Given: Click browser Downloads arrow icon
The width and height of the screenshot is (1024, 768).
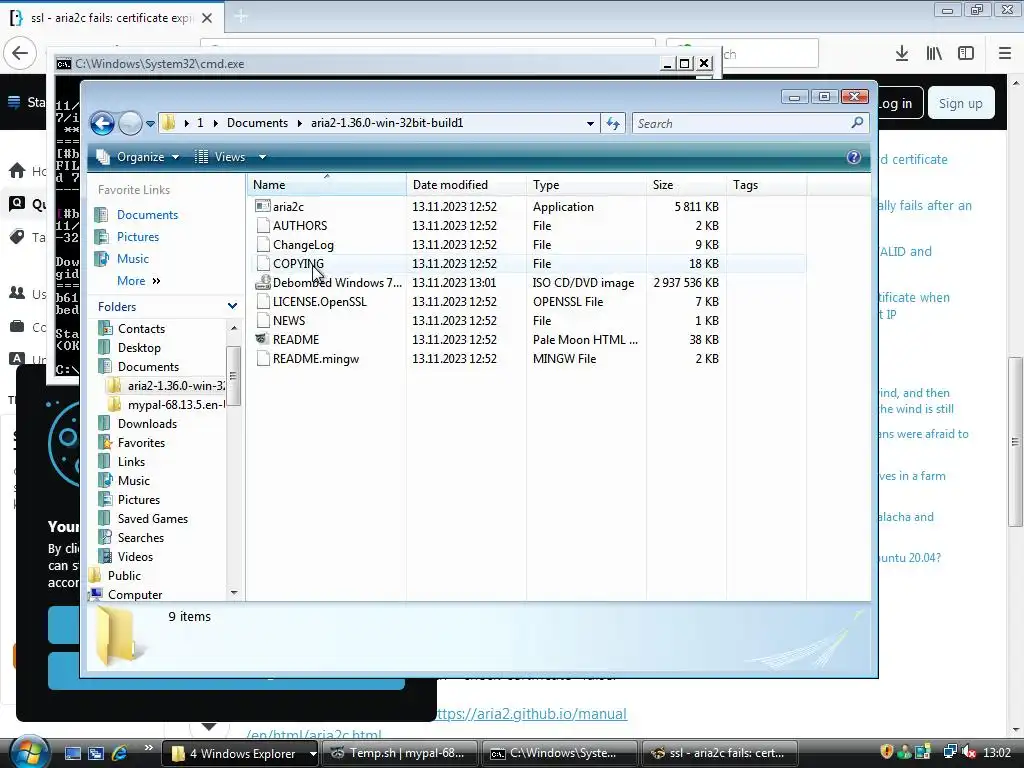Looking at the screenshot, I should [x=902, y=53].
